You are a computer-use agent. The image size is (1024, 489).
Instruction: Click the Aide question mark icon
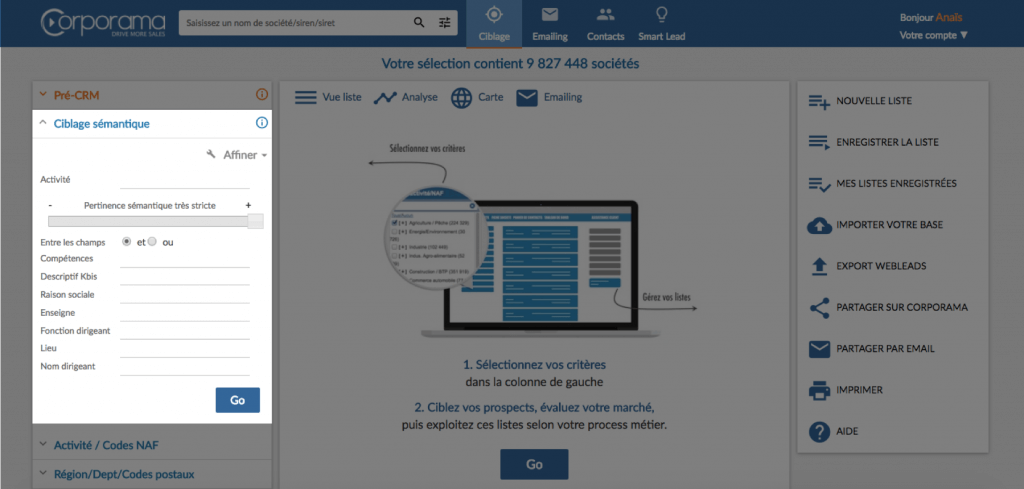[x=819, y=432]
